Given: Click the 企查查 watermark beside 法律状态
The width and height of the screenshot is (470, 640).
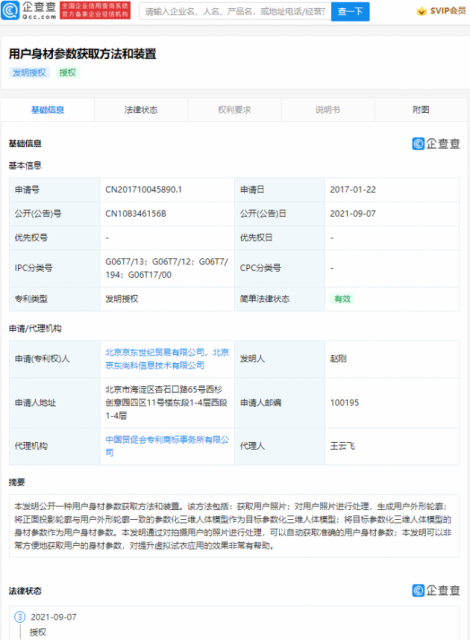Looking at the screenshot, I should (436, 590).
